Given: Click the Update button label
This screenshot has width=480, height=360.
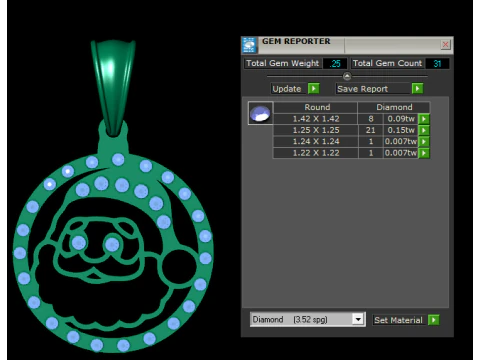Looking at the screenshot, I should [x=287, y=89].
